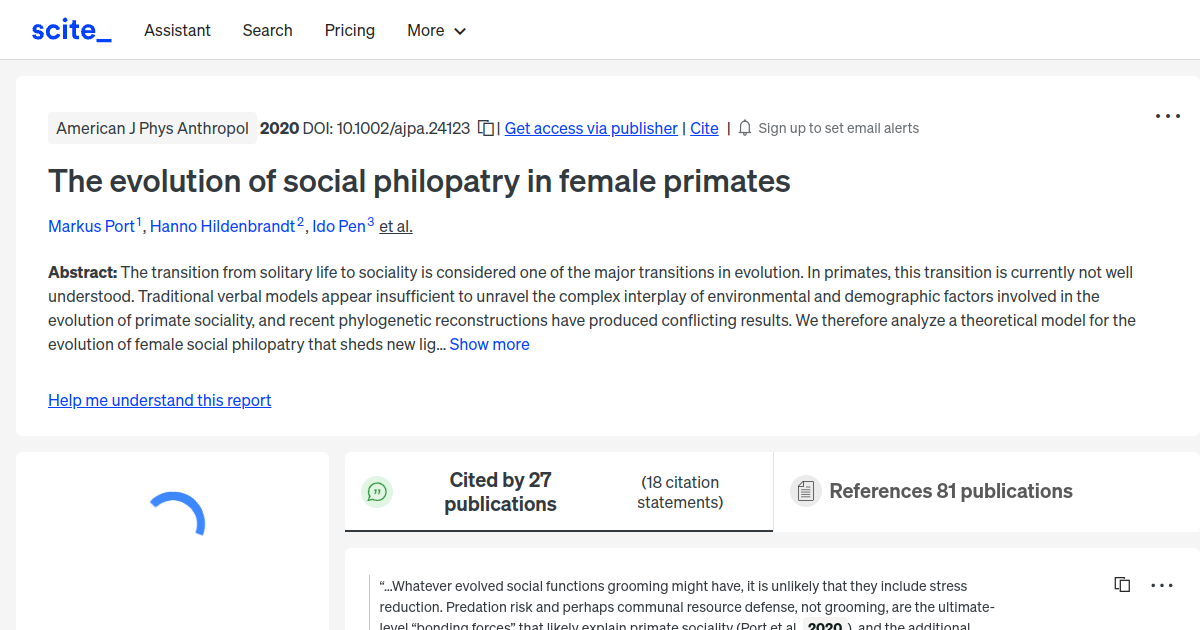Click Help me understand this report
The height and width of the screenshot is (630, 1200).
[159, 400]
